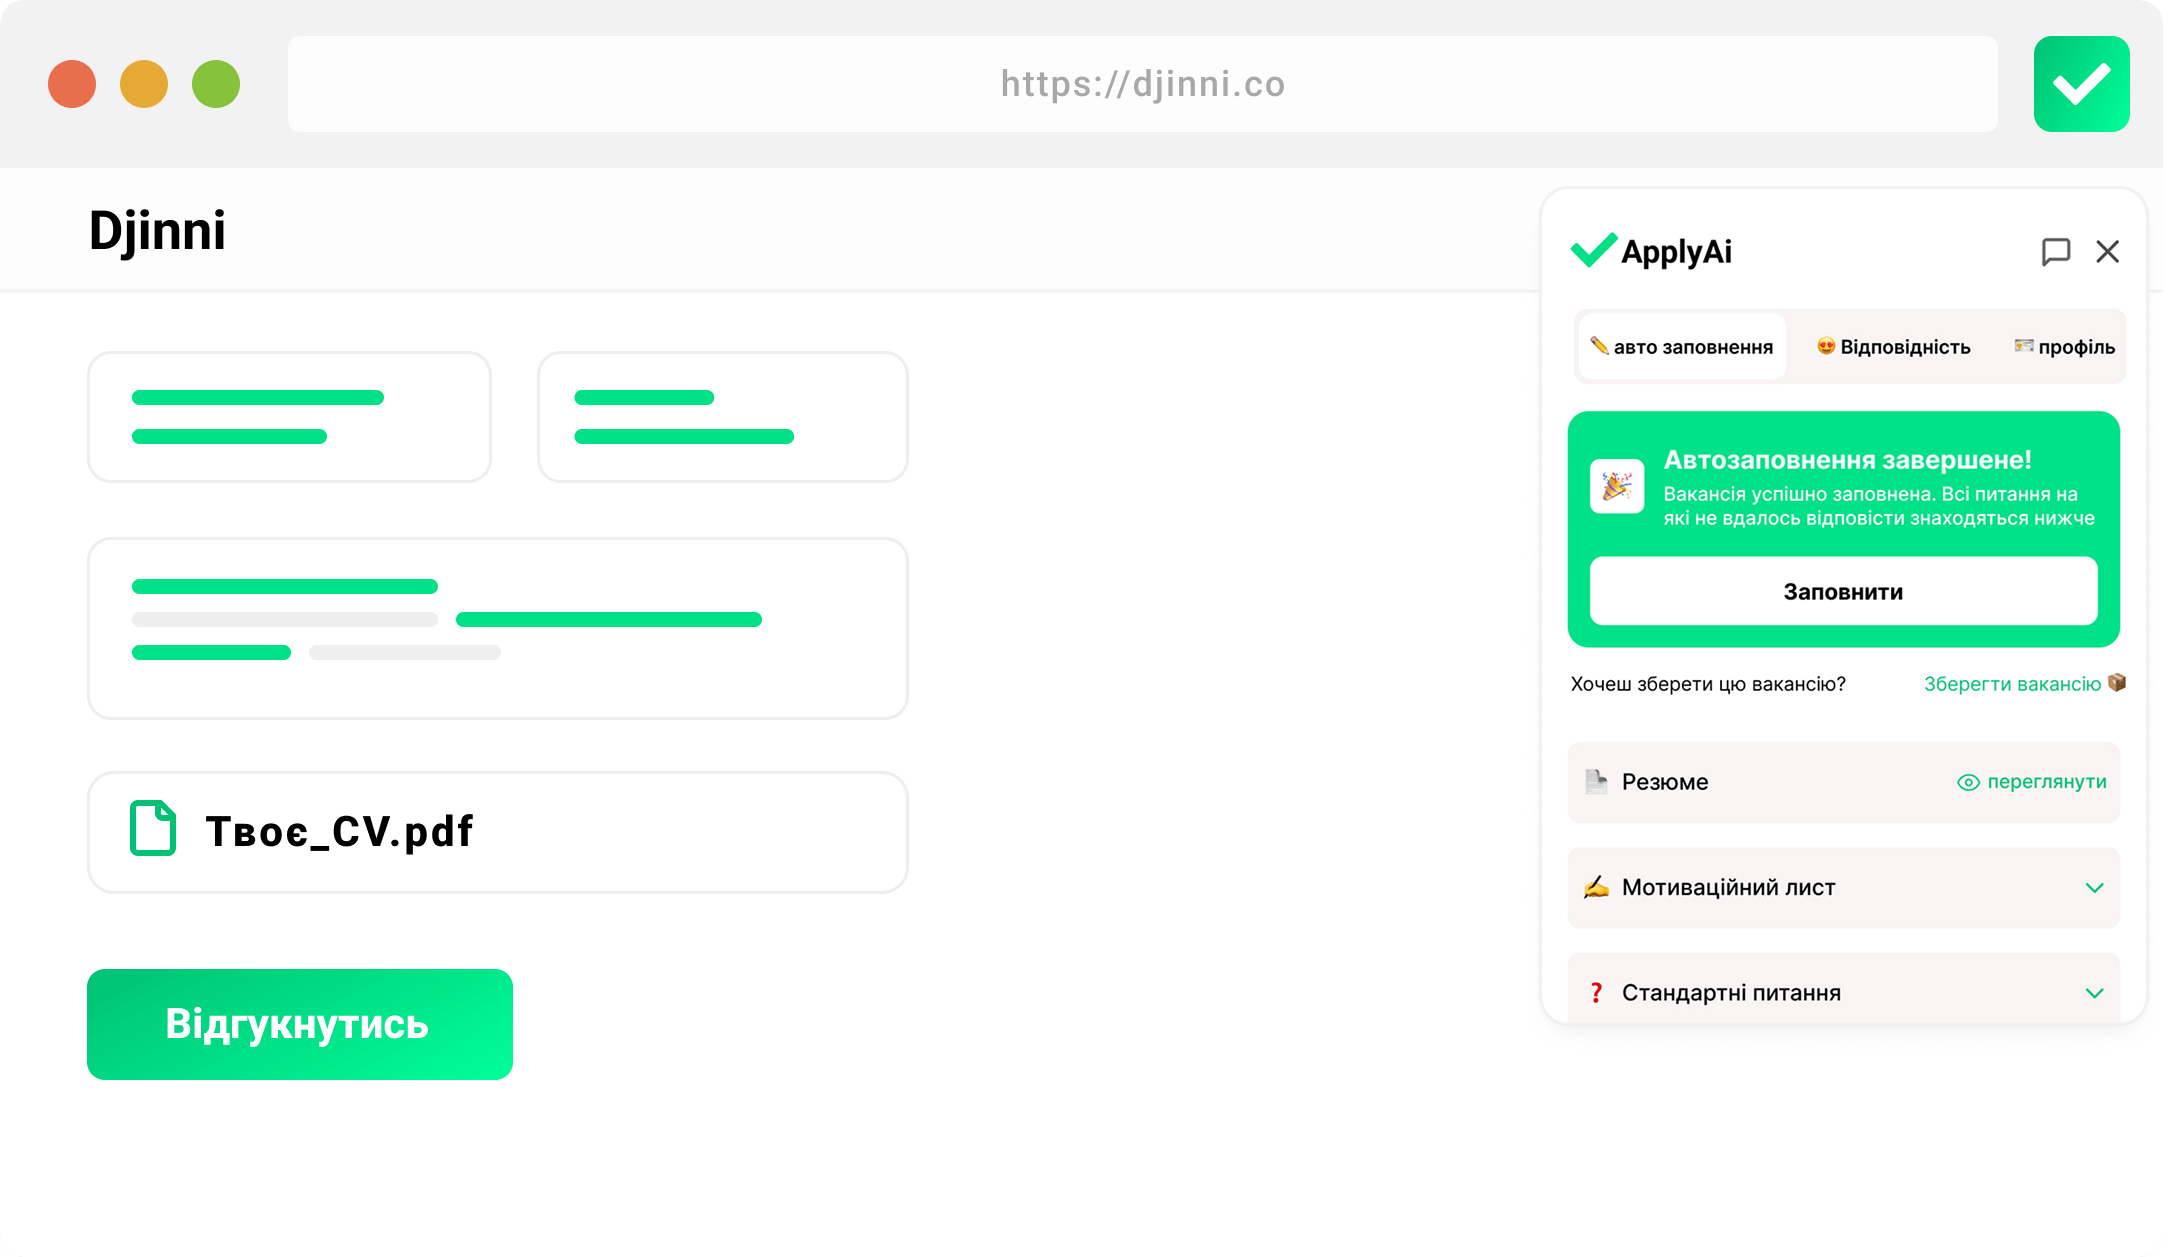Expand the Стандартні питання chevron
The height and width of the screenshot is (1257, 2168).
2095,993
